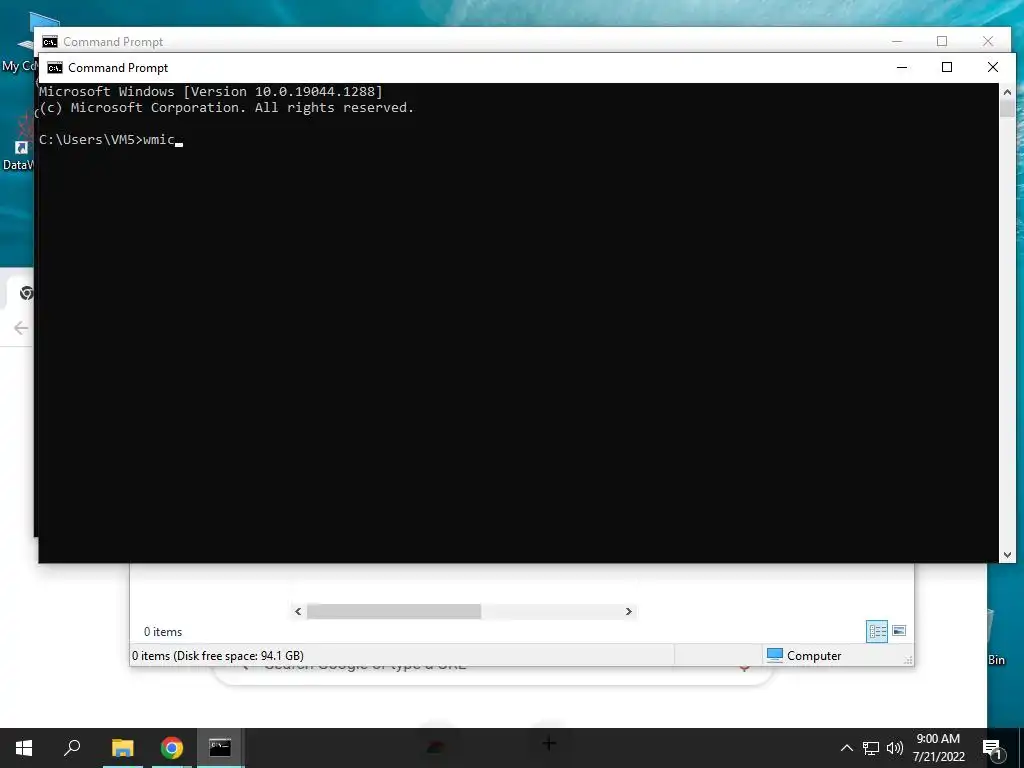Minimize the front Command Prompt window
This screenshot has width=1024, height=768.
click(902, 67)
